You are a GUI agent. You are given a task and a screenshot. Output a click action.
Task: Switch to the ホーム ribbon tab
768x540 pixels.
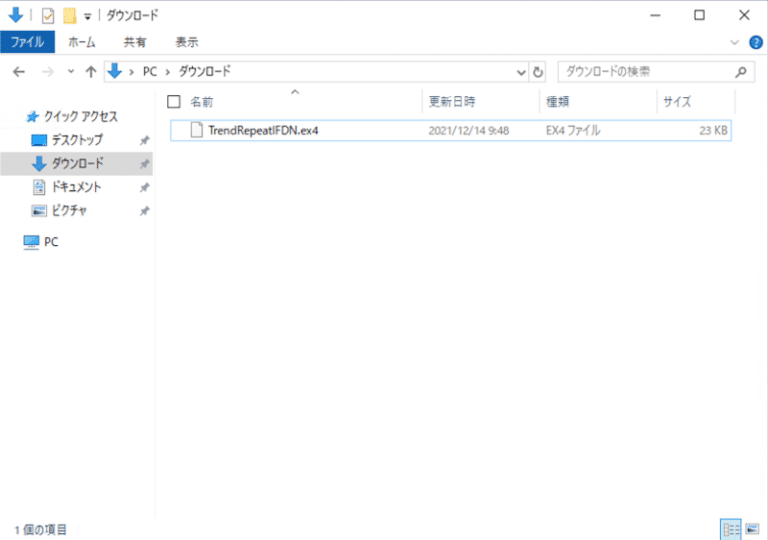(82, 42)
